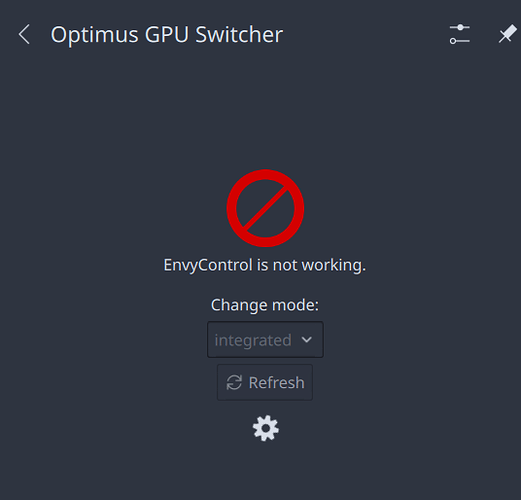Image resolution: width=521 pixels, height=500 pixels.
Task: Click the chevron arrow in mode combo box
Action: coord(306,340)
